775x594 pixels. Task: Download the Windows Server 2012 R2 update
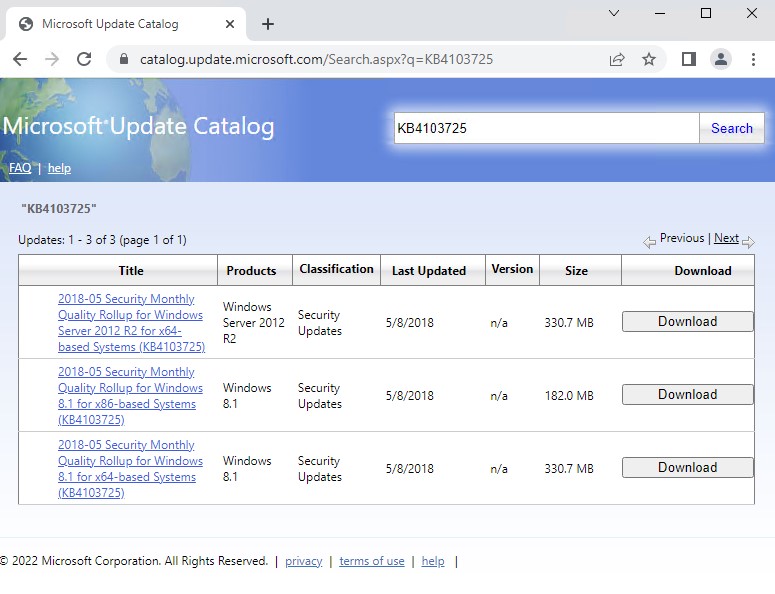point(688,322)
